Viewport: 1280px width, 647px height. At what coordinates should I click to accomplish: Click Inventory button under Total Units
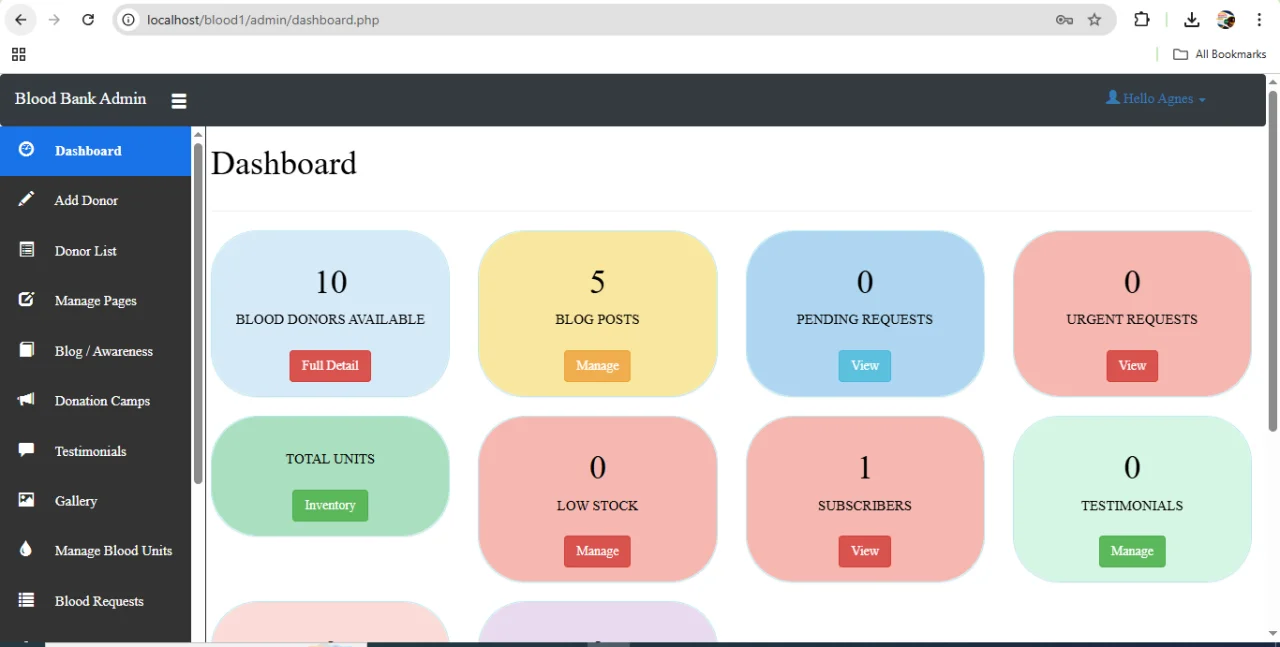pyautogui.click(x=330, y=505)
